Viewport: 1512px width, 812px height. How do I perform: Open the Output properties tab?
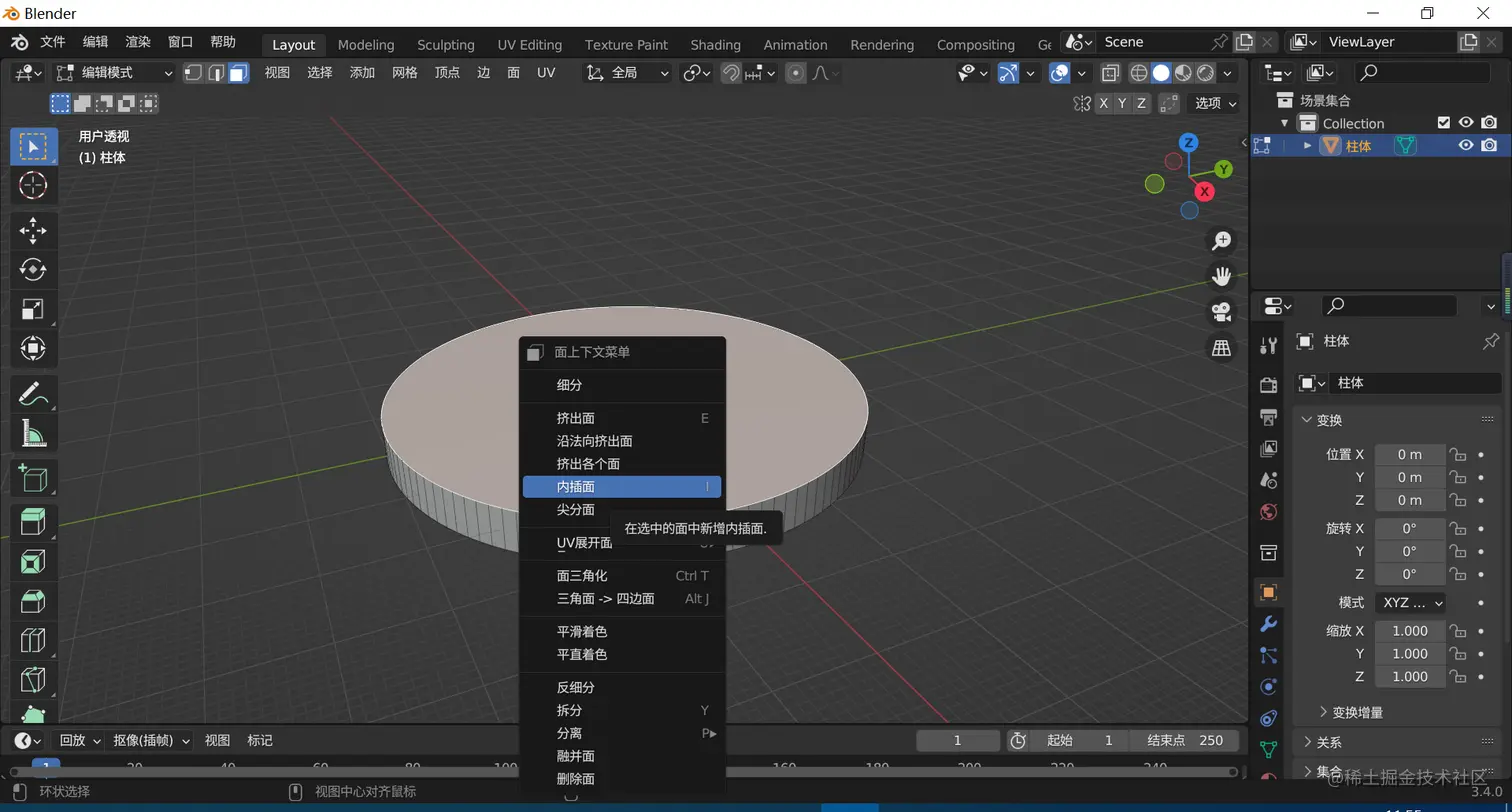coord(1268,417)
